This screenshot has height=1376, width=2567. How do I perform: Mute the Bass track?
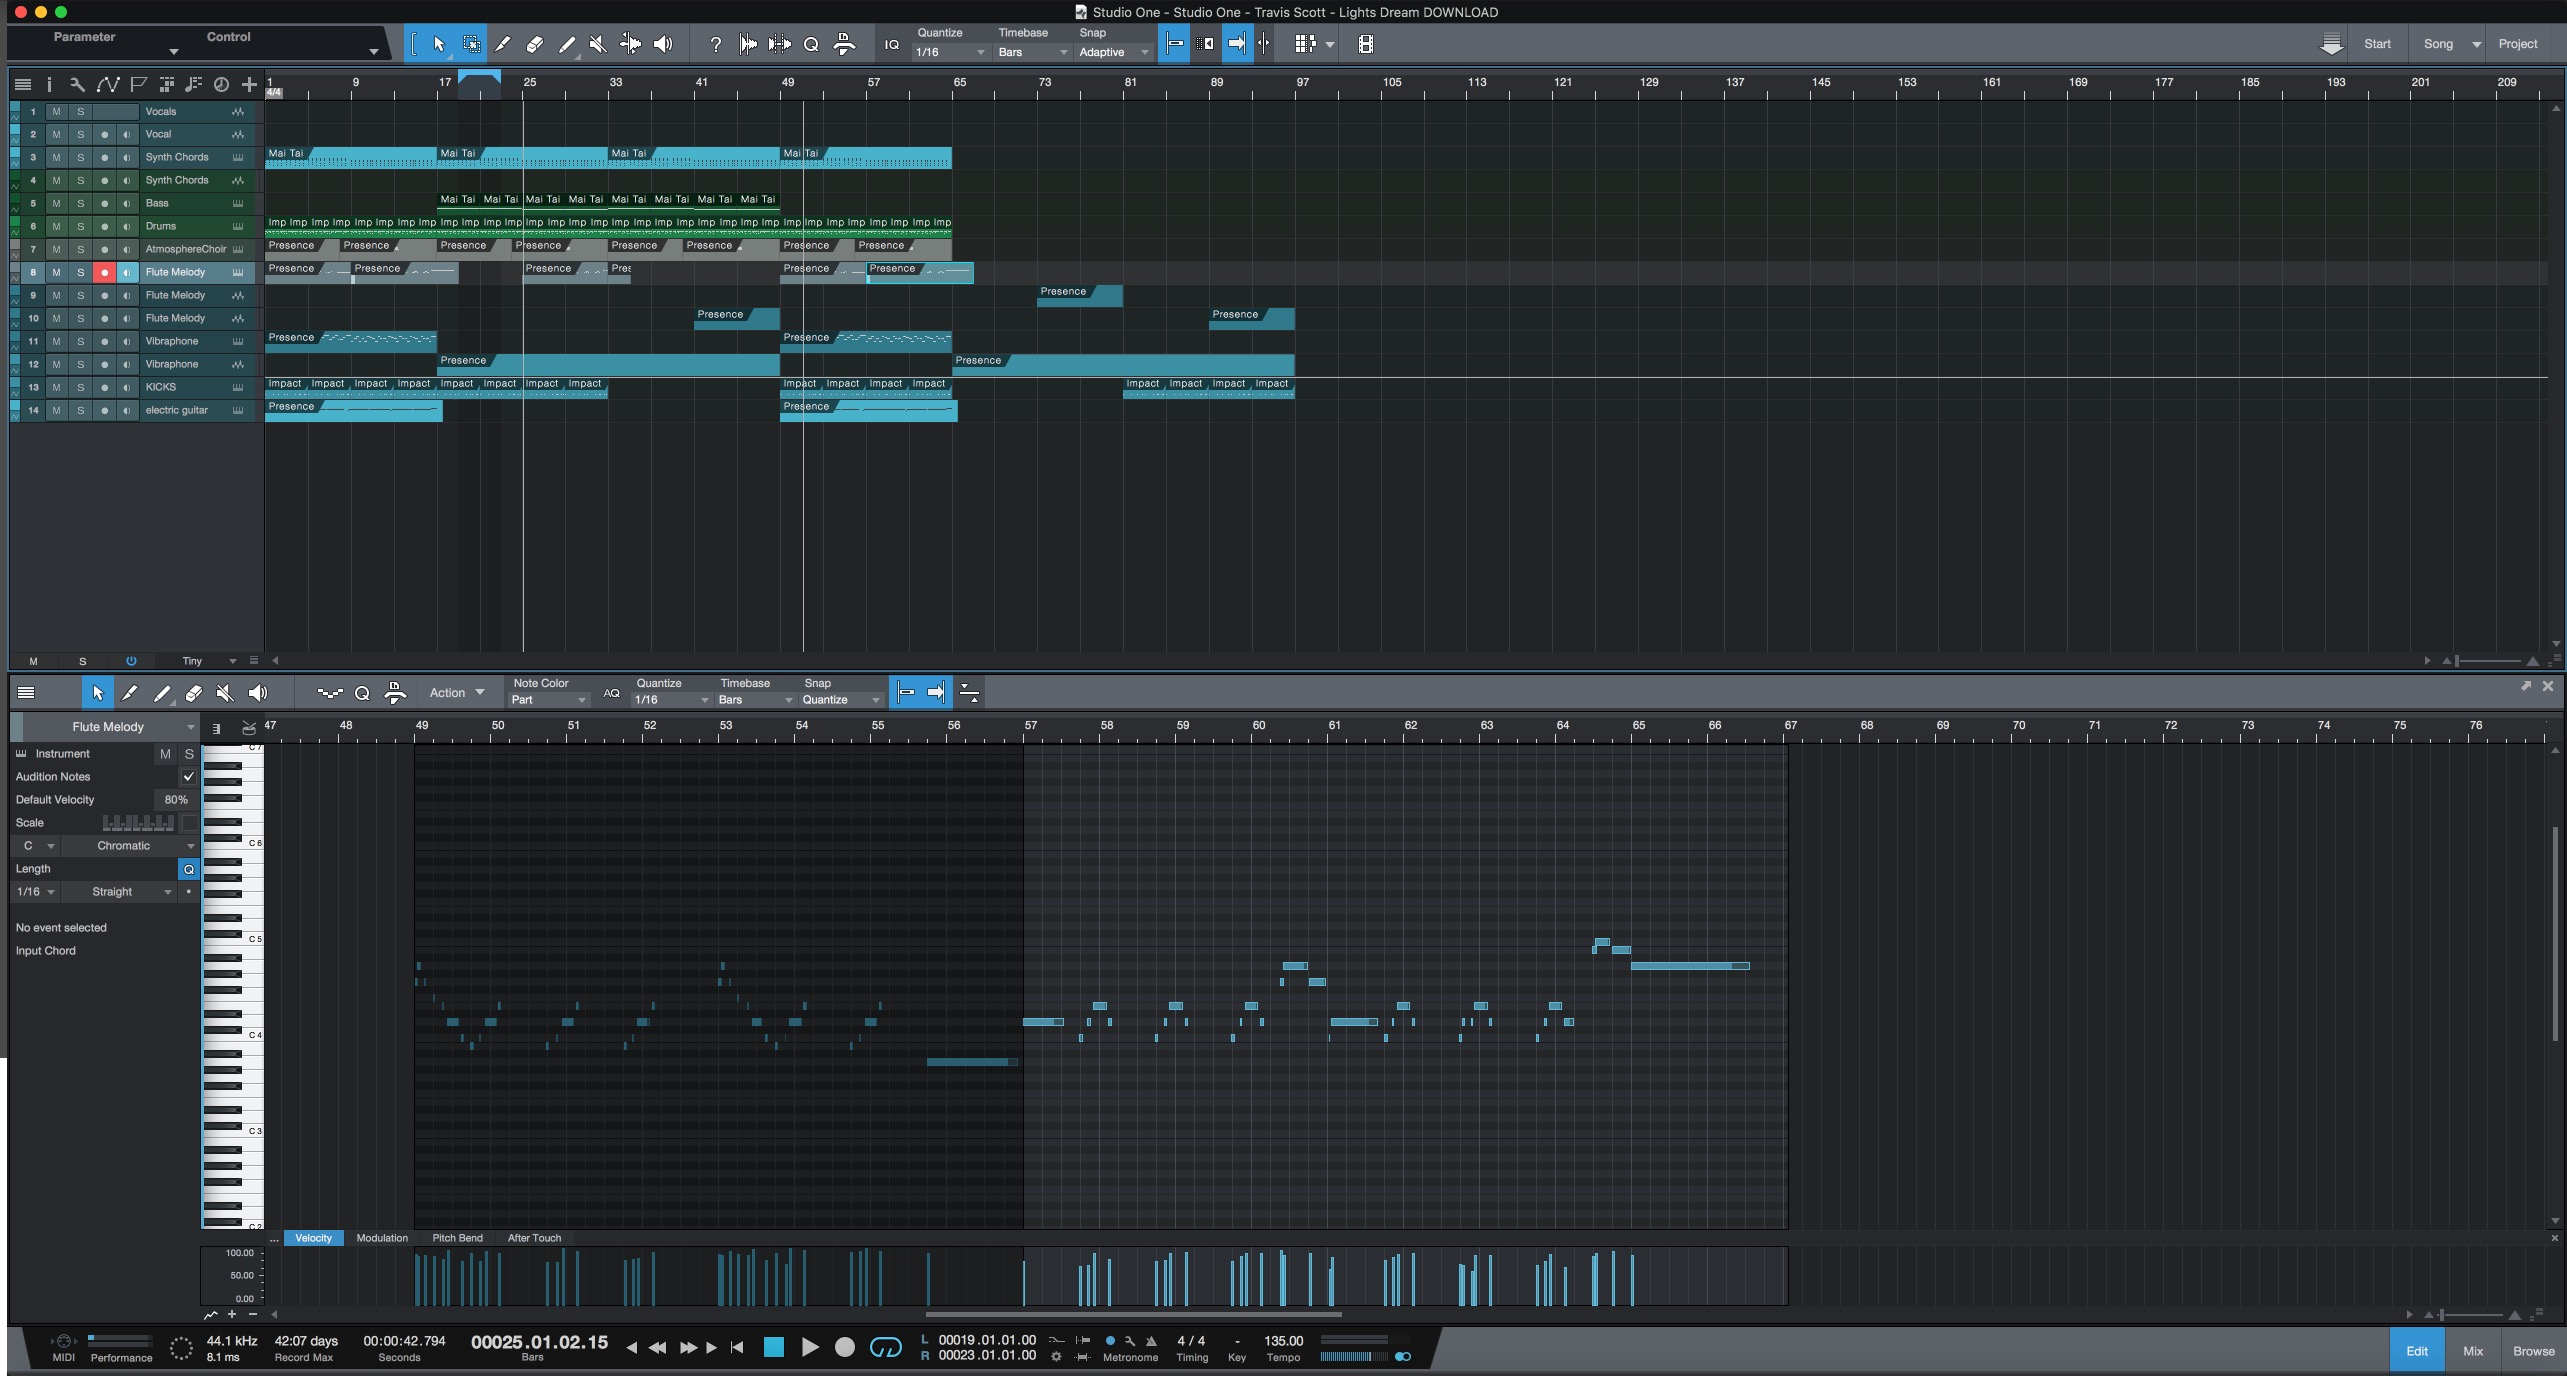click(56, 203)
